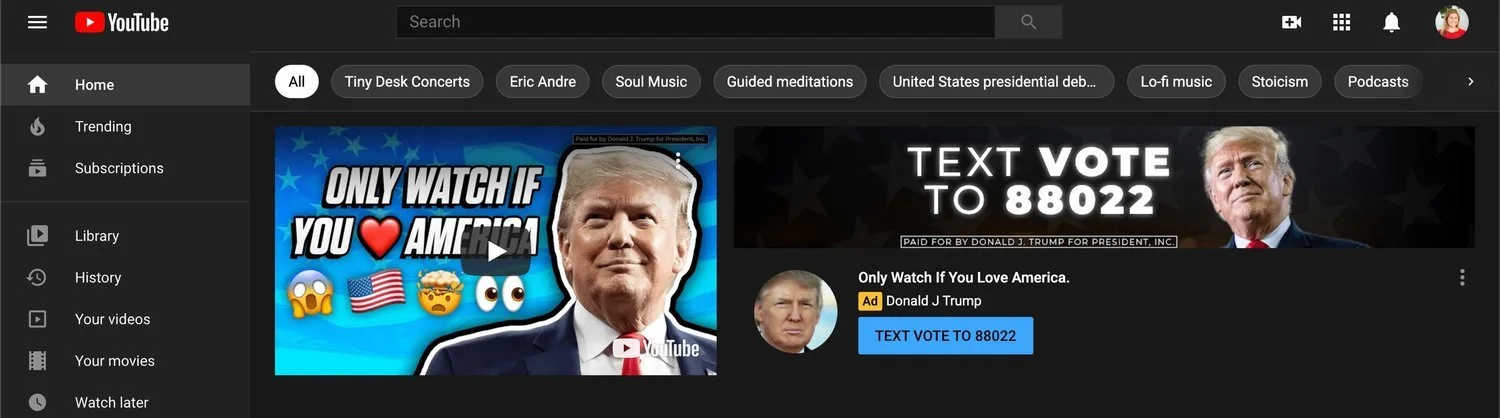Open three-dot menu on the video thumbnail
This screenshot has width=1500, height=418.
point(678,158)
